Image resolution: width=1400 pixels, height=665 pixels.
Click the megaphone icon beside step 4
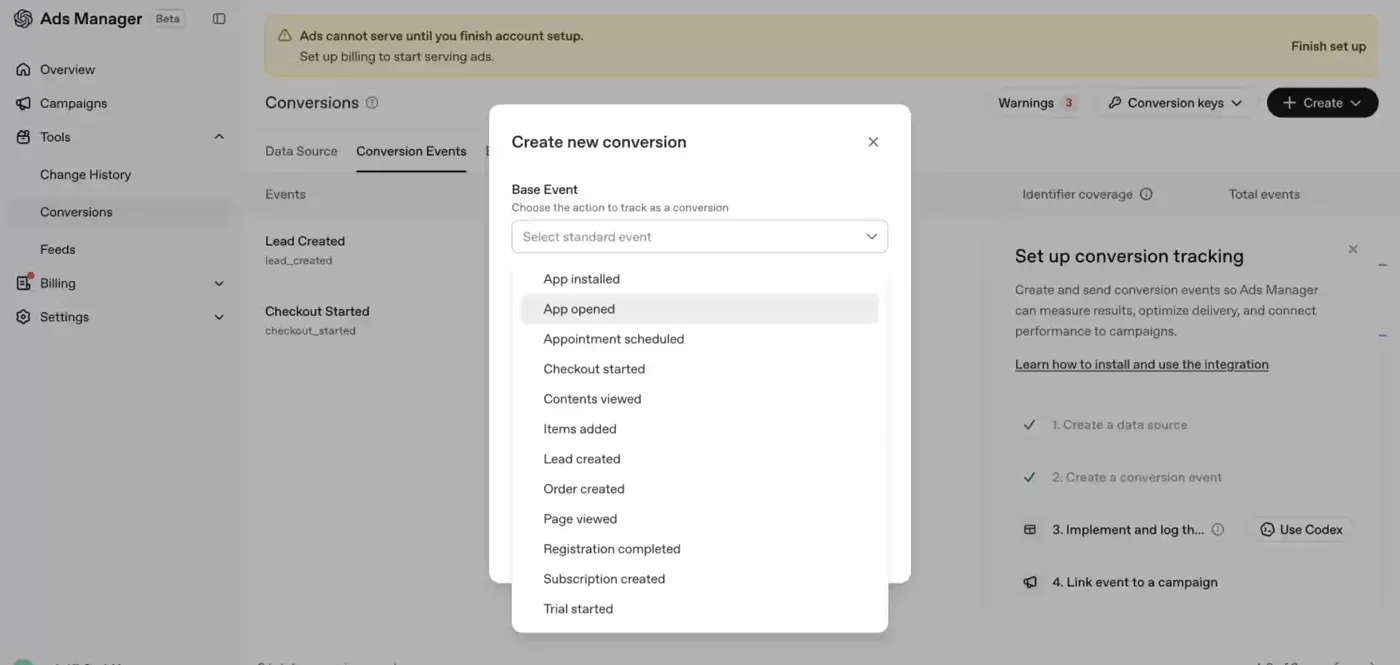point(1030,582)
